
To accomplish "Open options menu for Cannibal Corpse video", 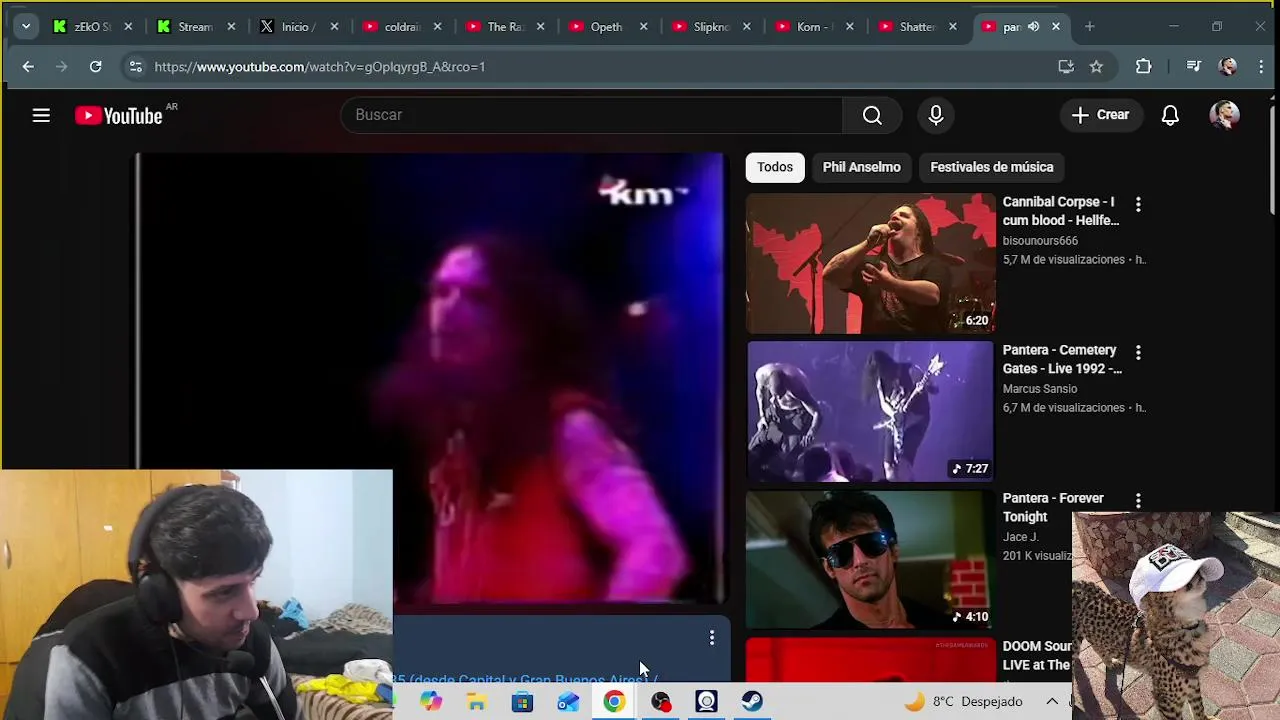I will coord(1138,204).
